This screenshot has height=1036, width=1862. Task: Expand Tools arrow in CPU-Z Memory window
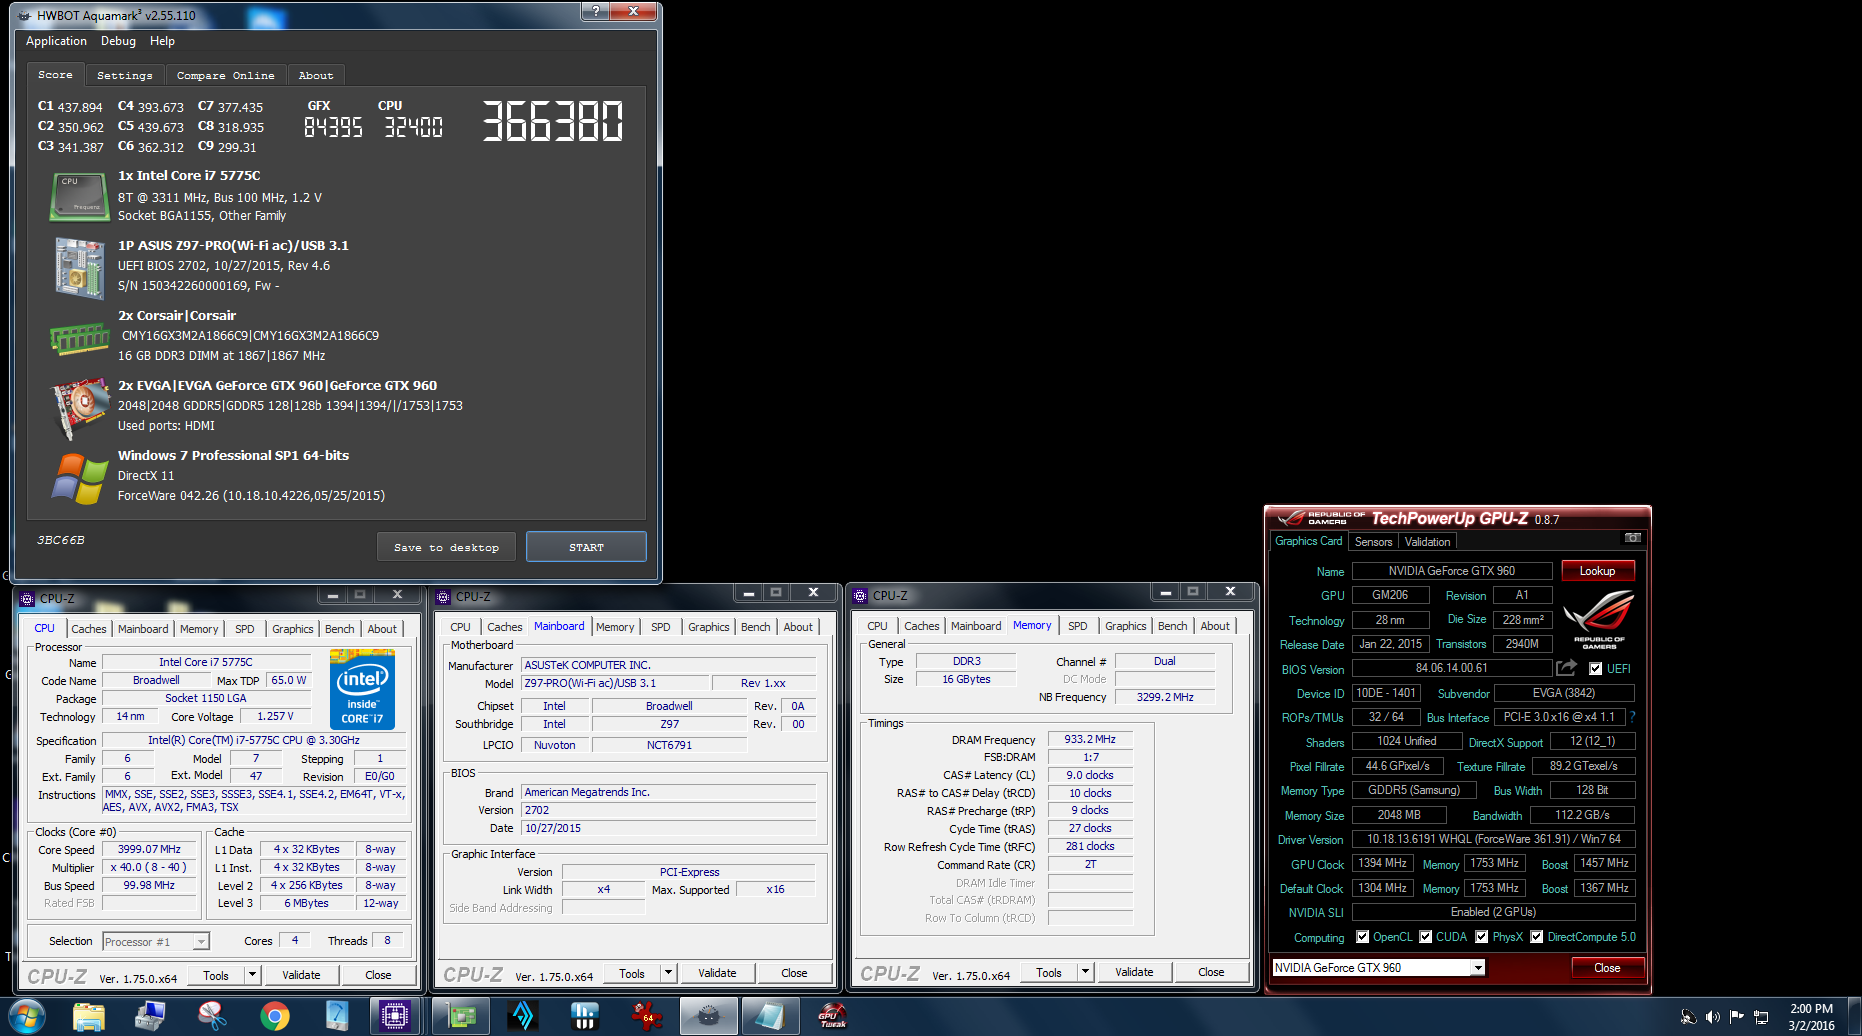pos(1085,972)
